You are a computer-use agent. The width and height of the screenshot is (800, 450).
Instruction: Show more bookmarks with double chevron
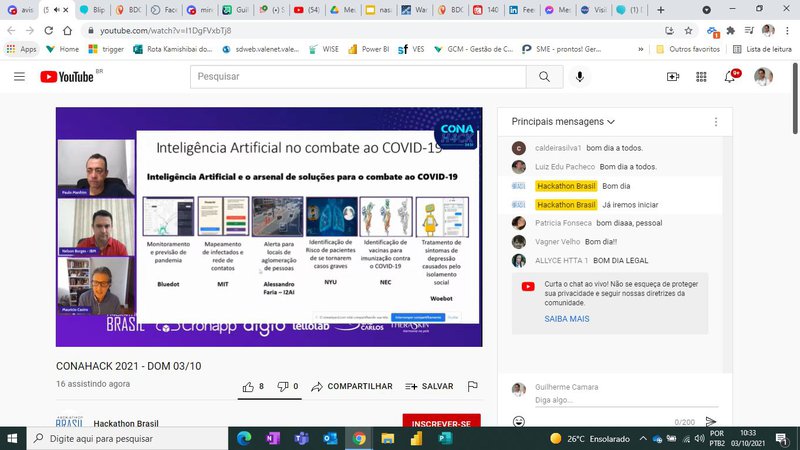pyautogui.click(x=640, y=49)
